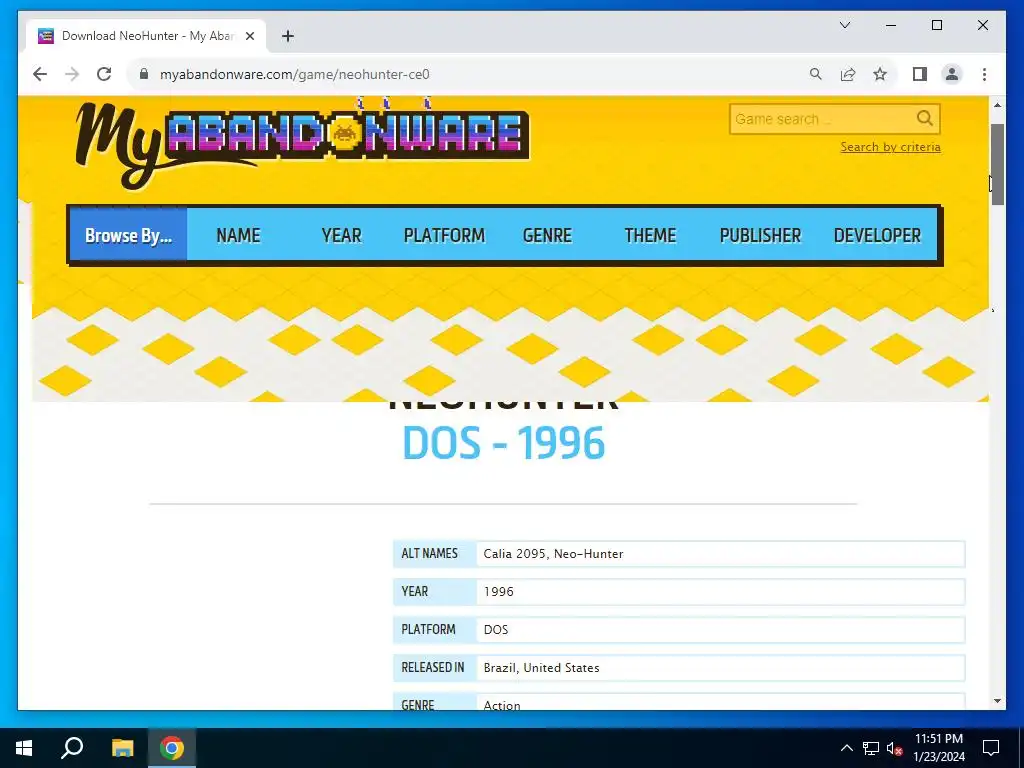This screenshot has width=1024, height=768.
Task: View site info padlock icon
Action: pos(144,74)
